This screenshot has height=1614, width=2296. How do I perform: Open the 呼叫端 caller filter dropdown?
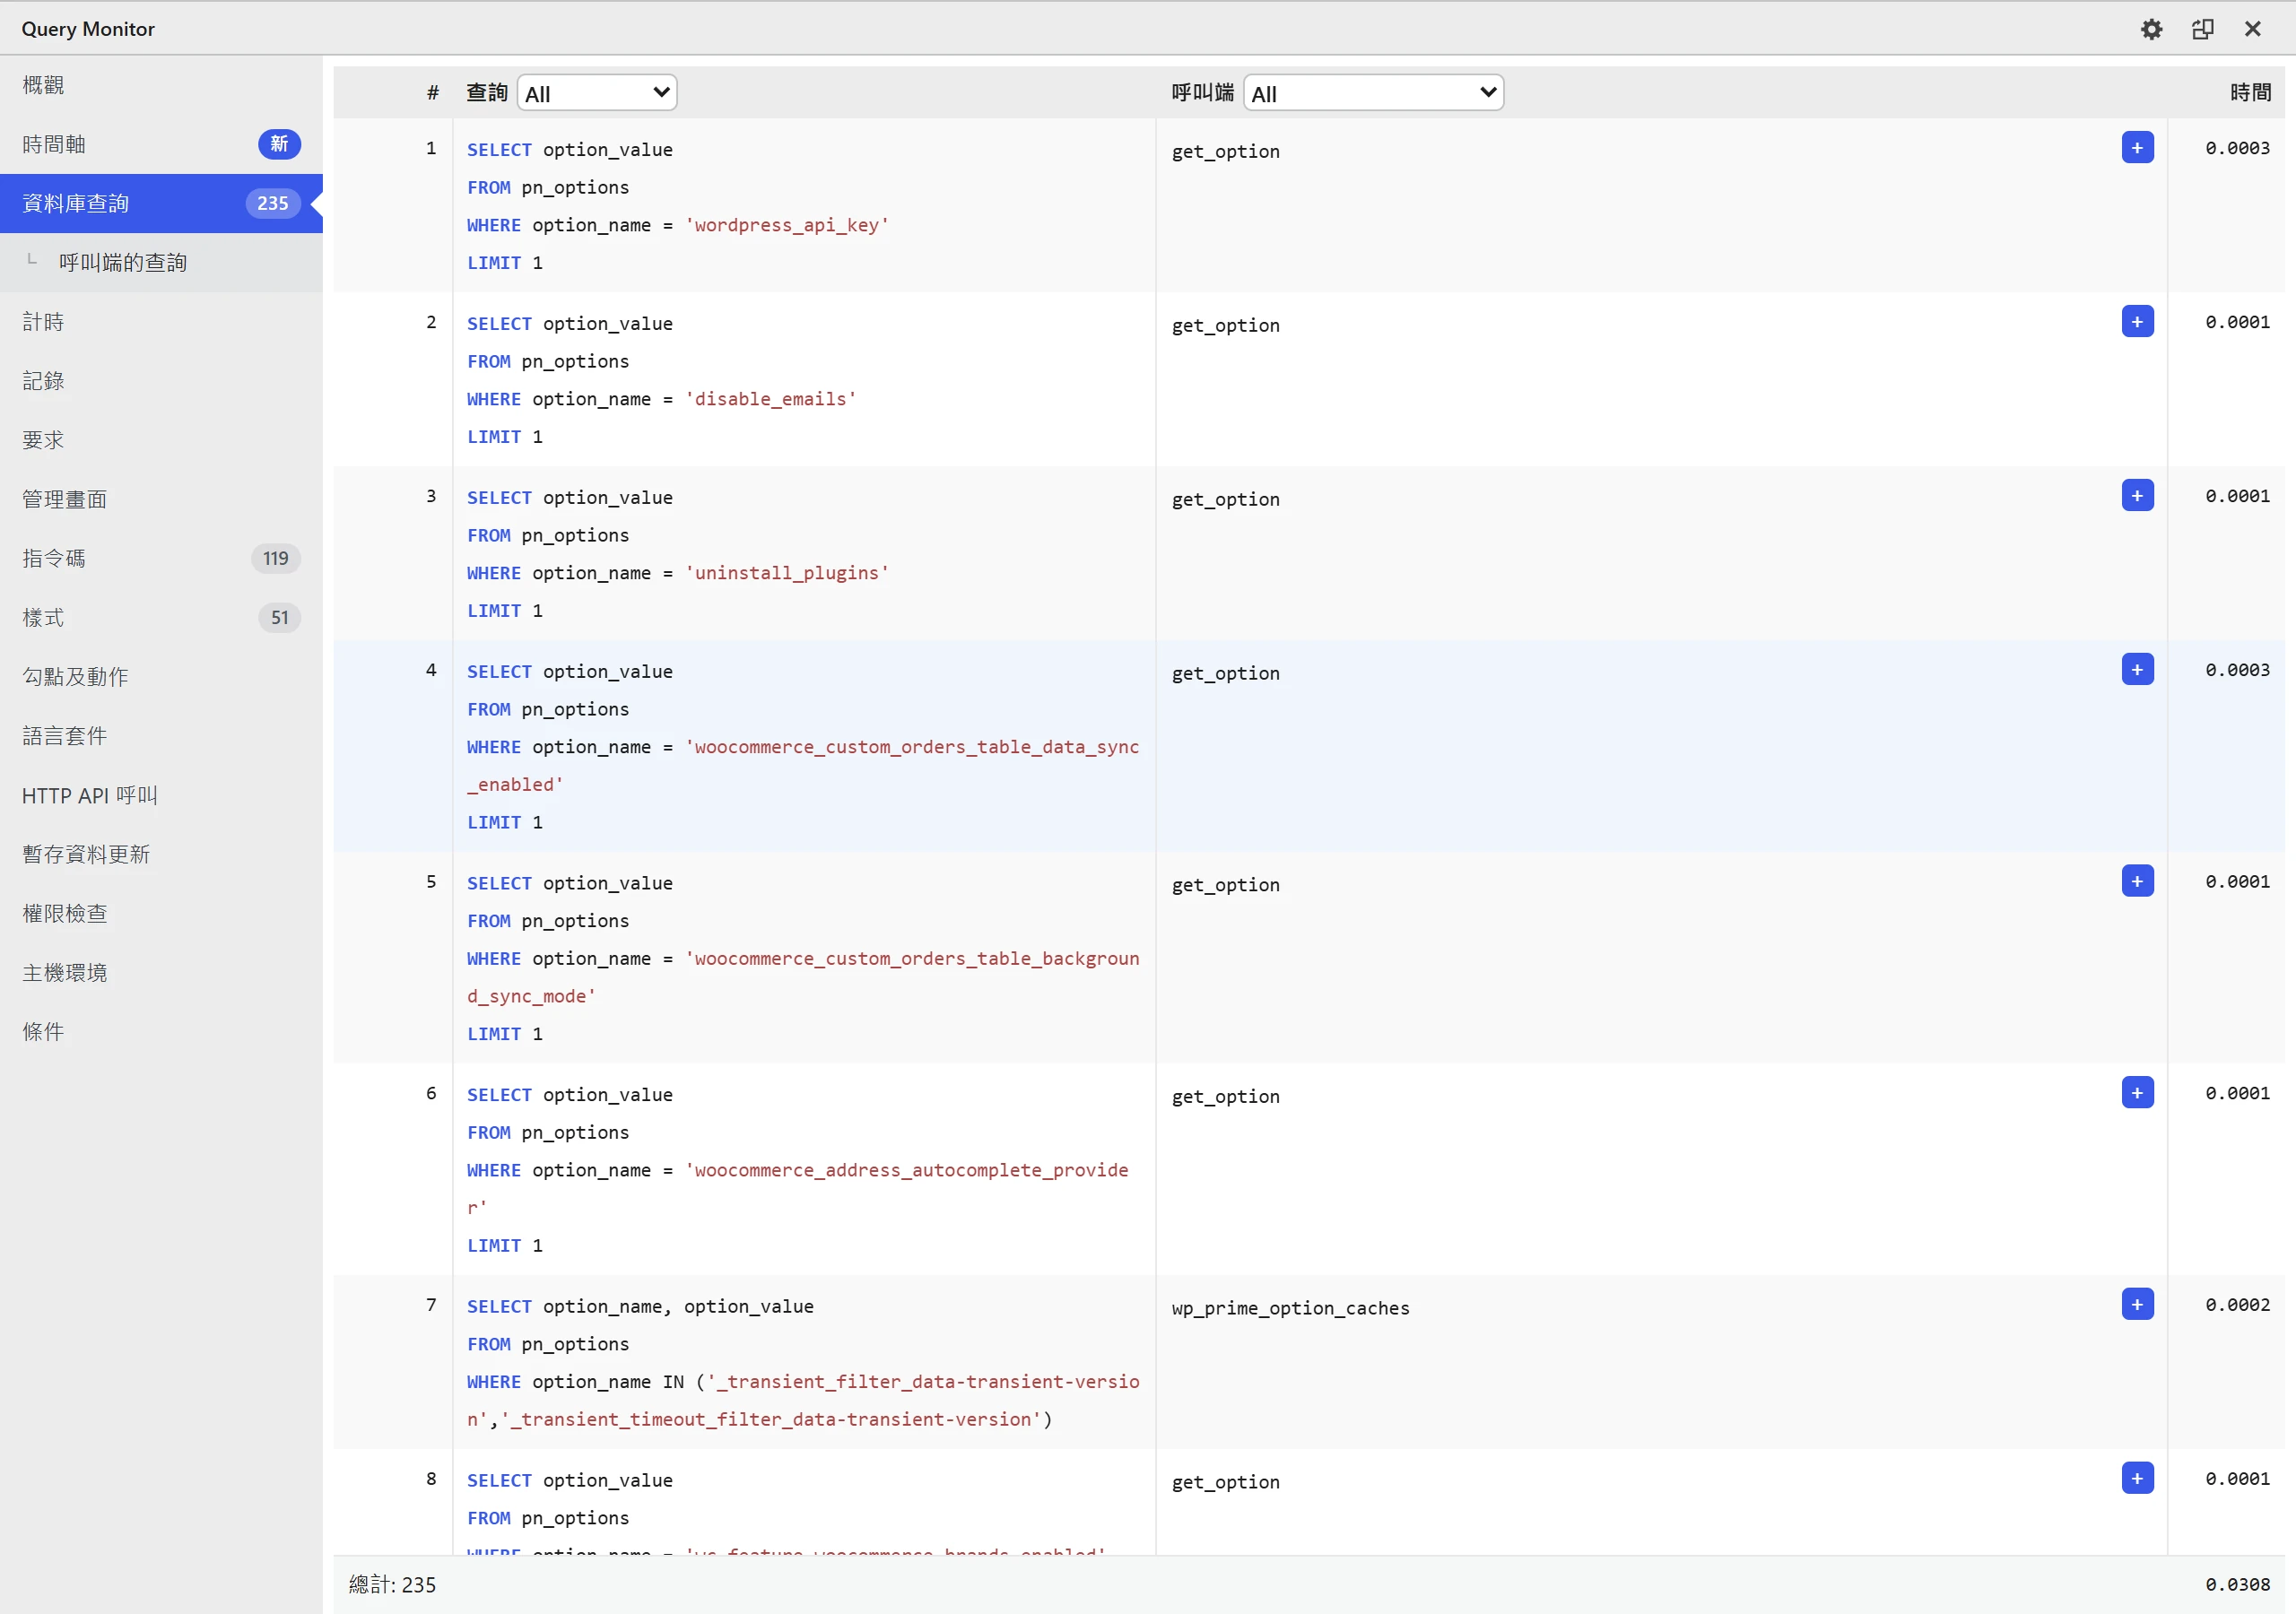[x=1373, y=93]
